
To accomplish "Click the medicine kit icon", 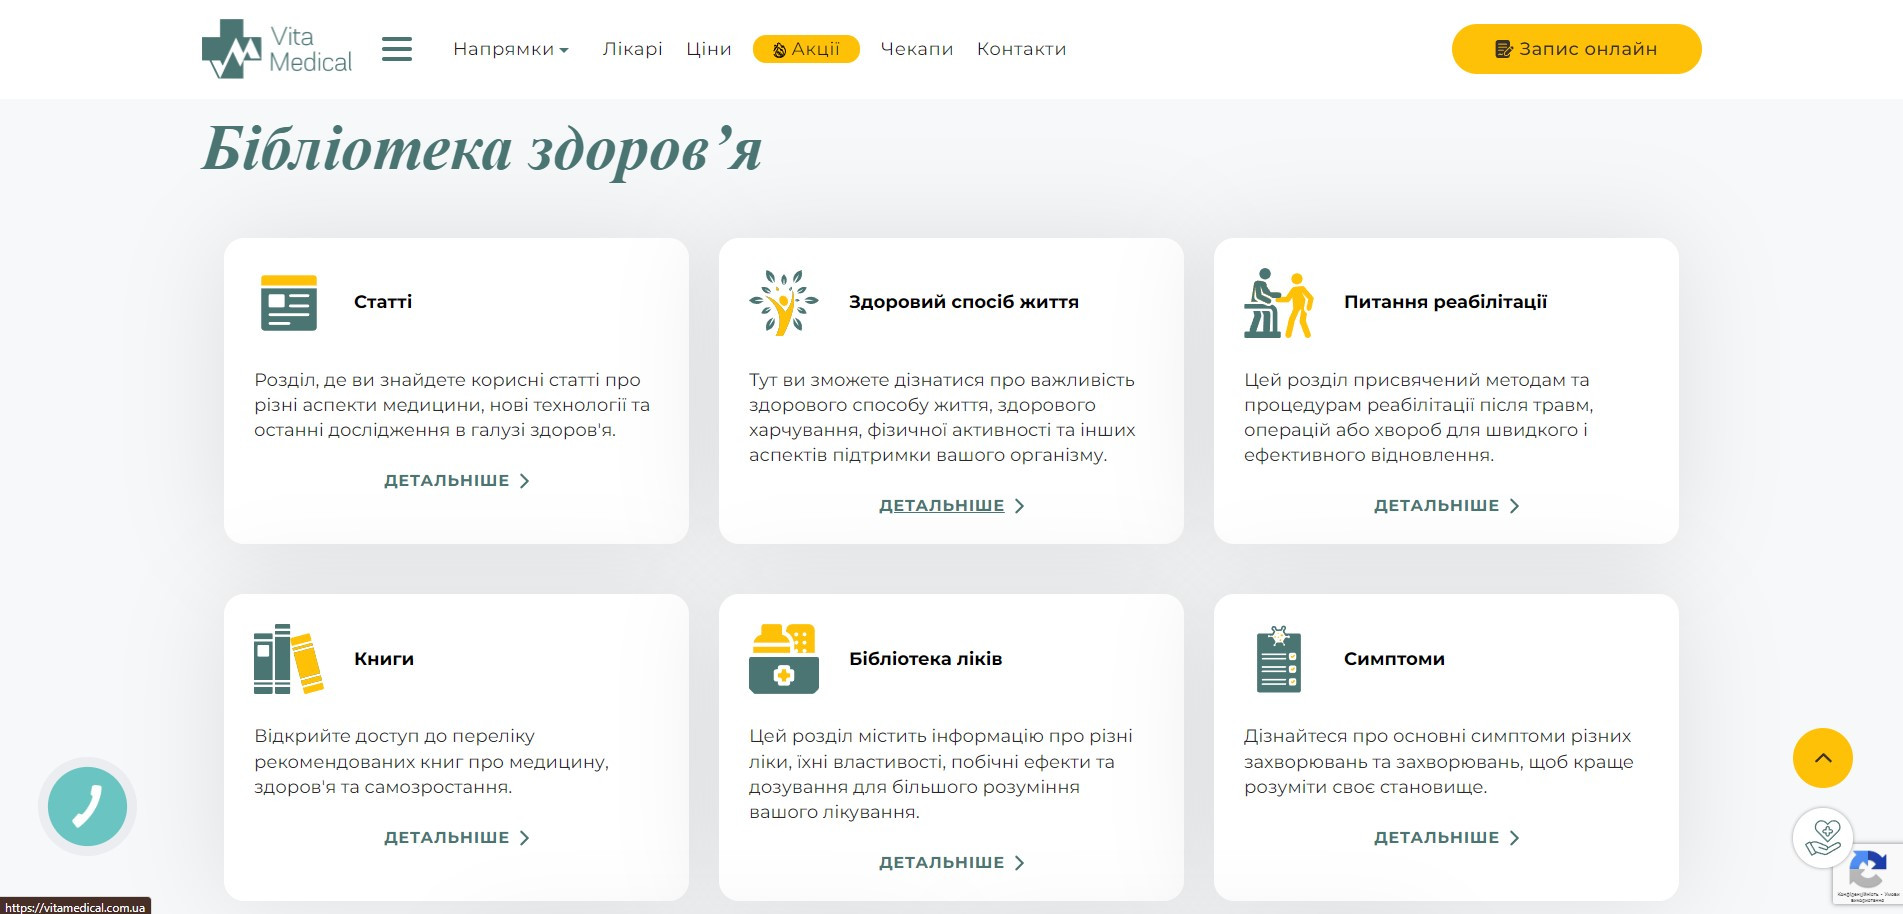I will (783, 659).
